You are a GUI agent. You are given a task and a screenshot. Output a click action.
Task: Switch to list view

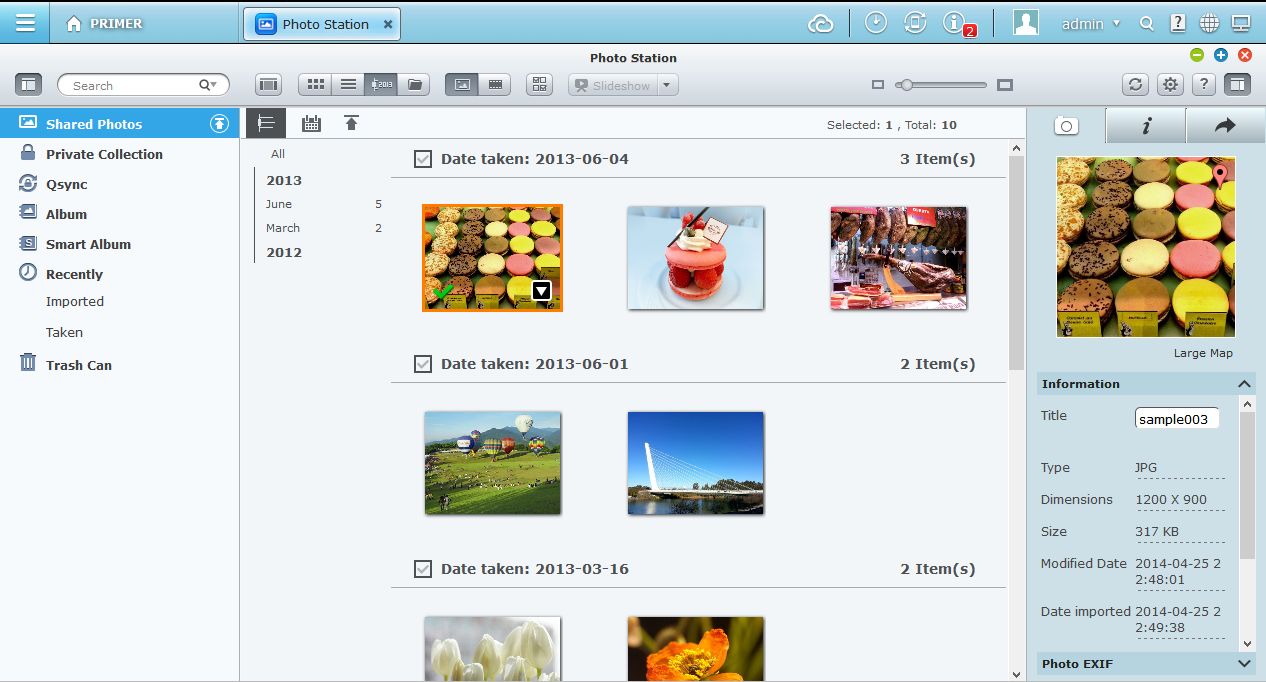[x=348, y=85]
